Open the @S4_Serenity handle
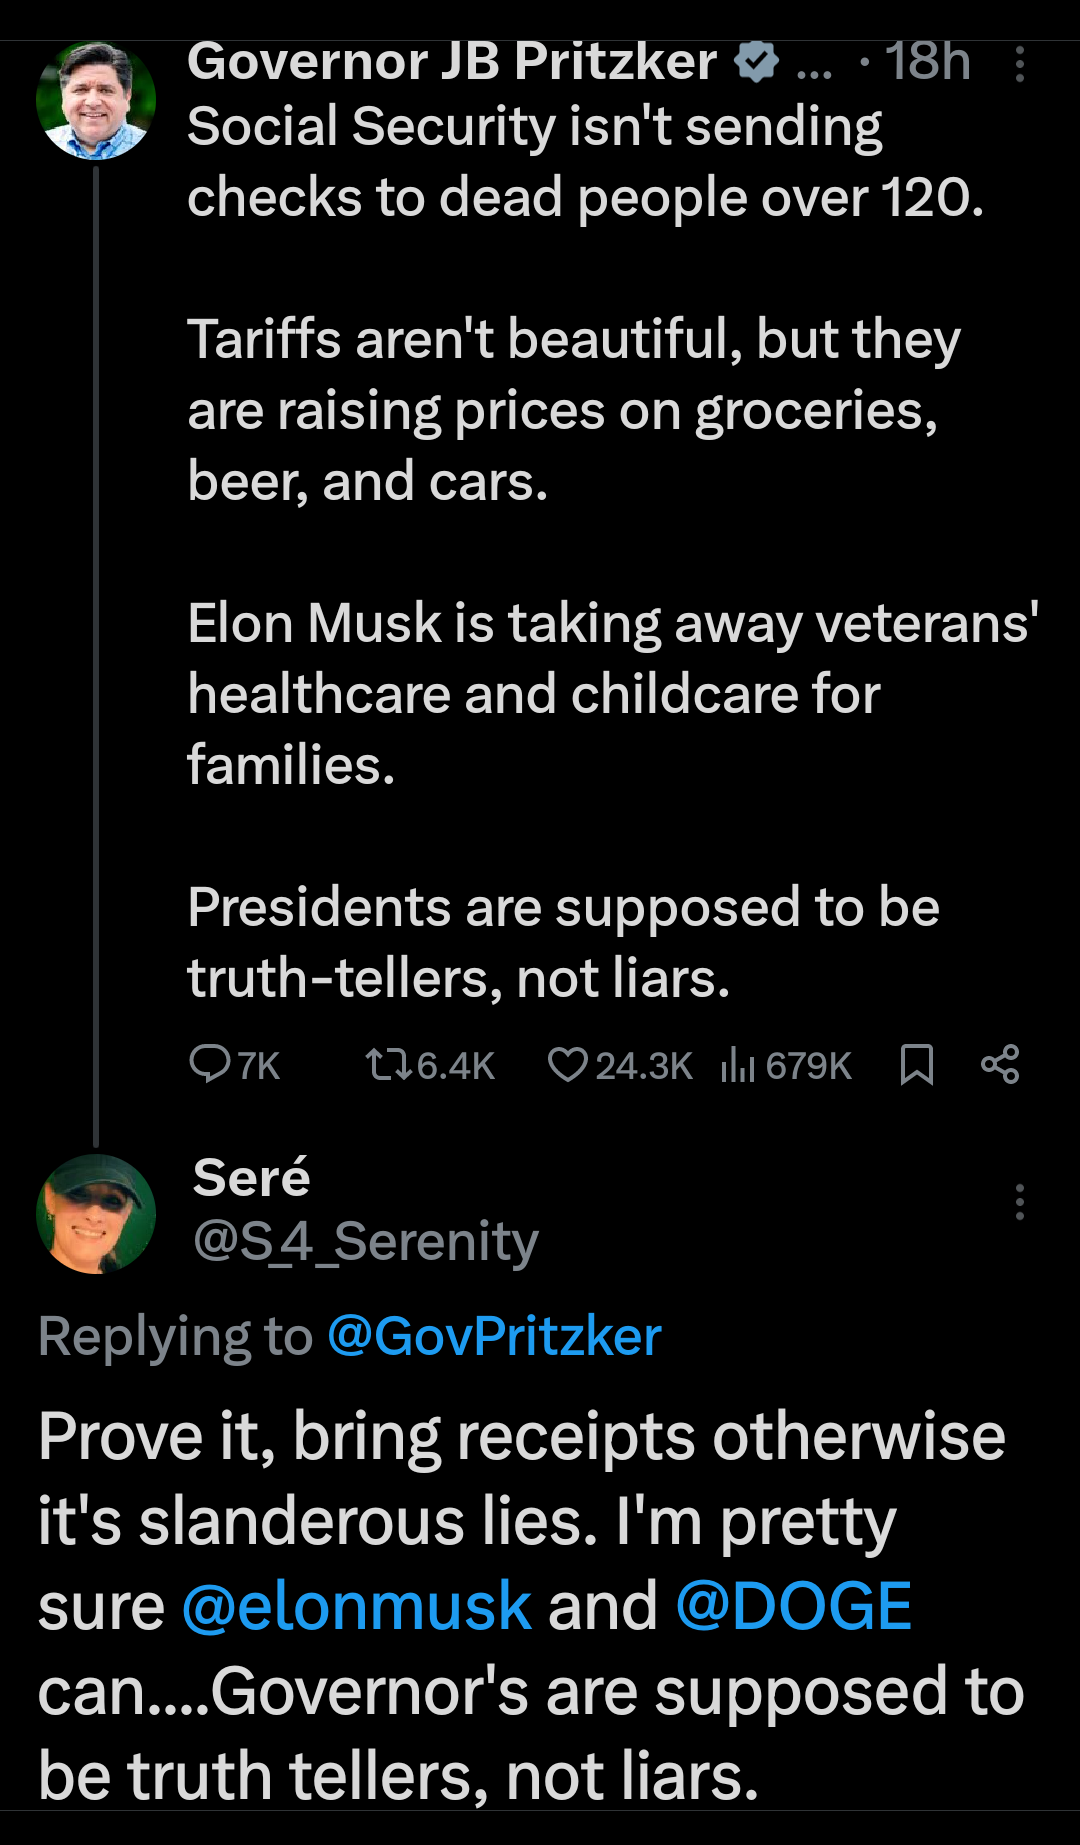This screenshot has height=1845, width=1080. click(x=365, y=1241)
